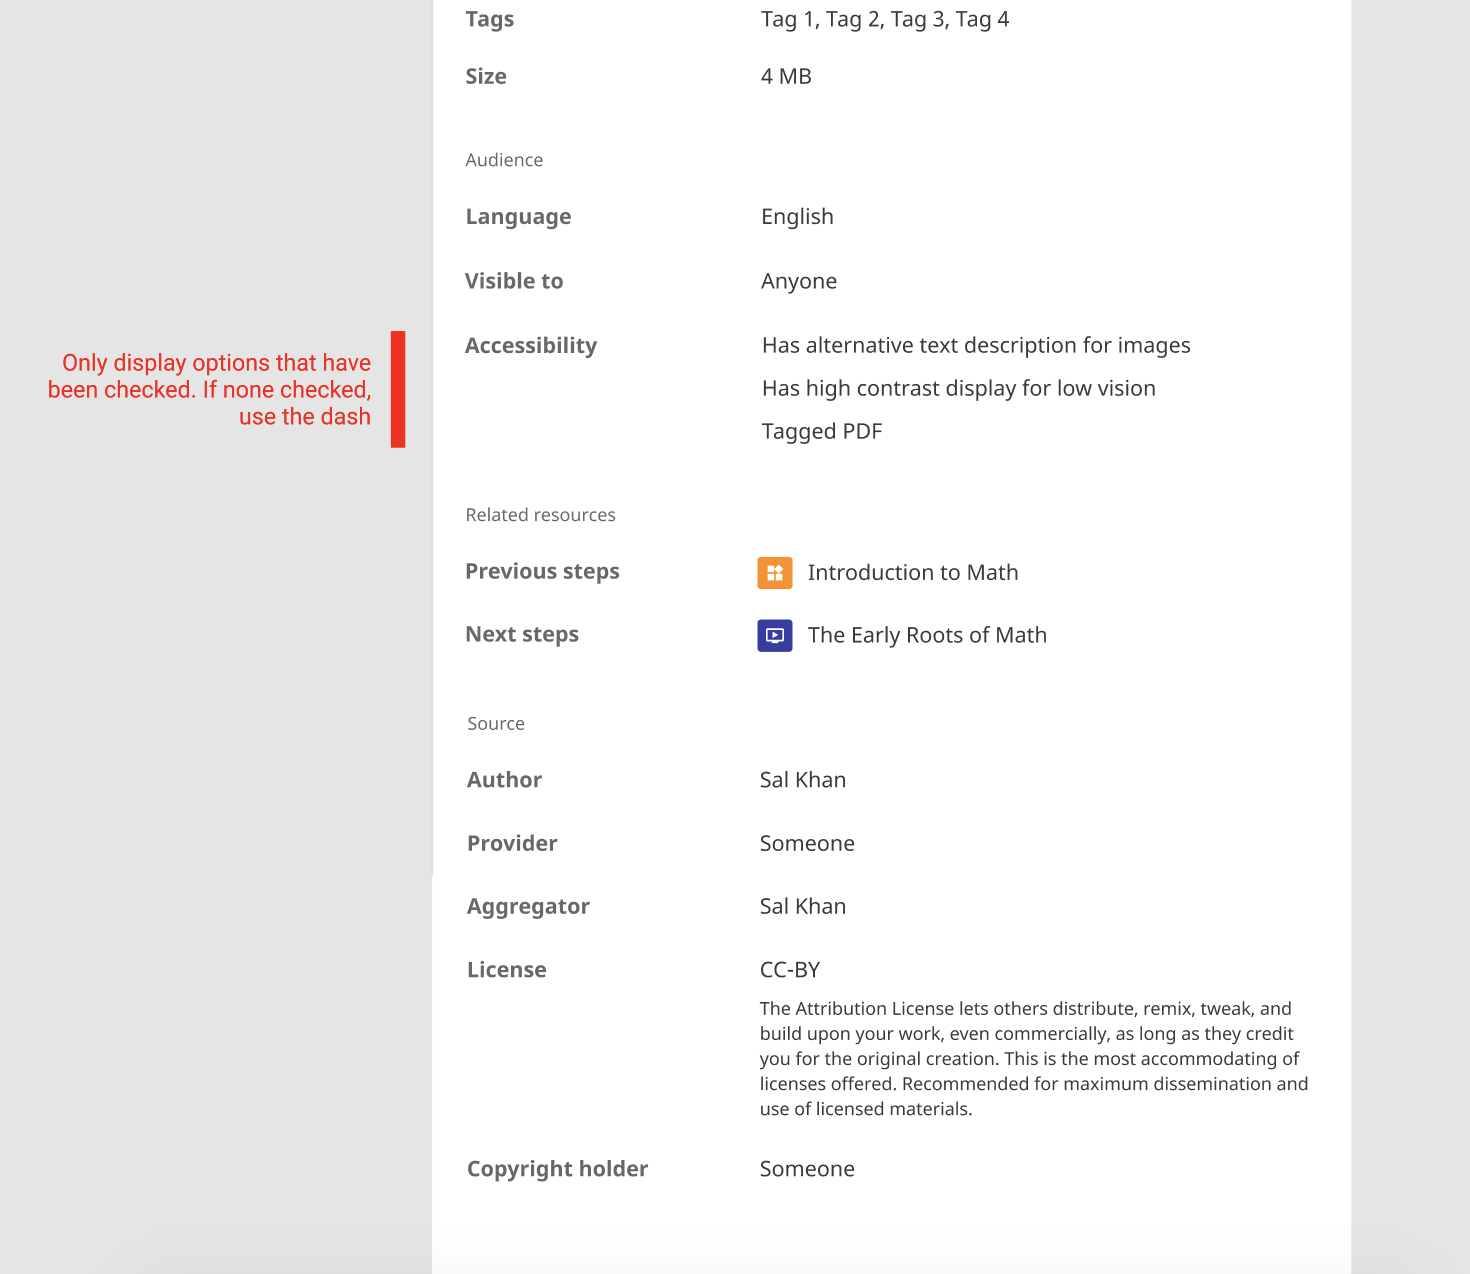Click the orange Introduction to Math topic icon

point(775,573)
